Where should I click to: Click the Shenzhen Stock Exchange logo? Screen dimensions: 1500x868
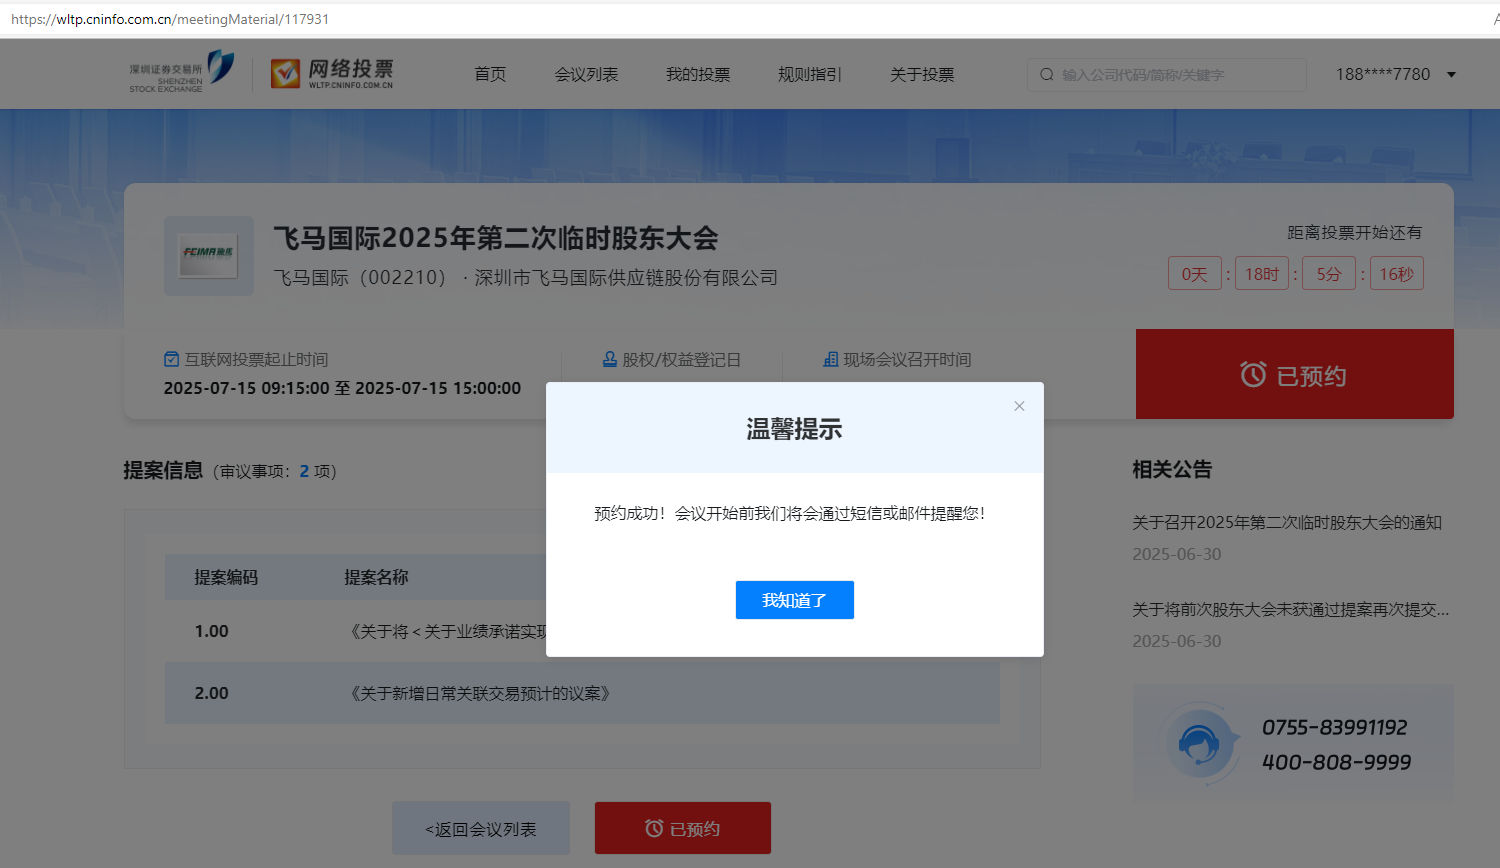click(x=181, y=72)
